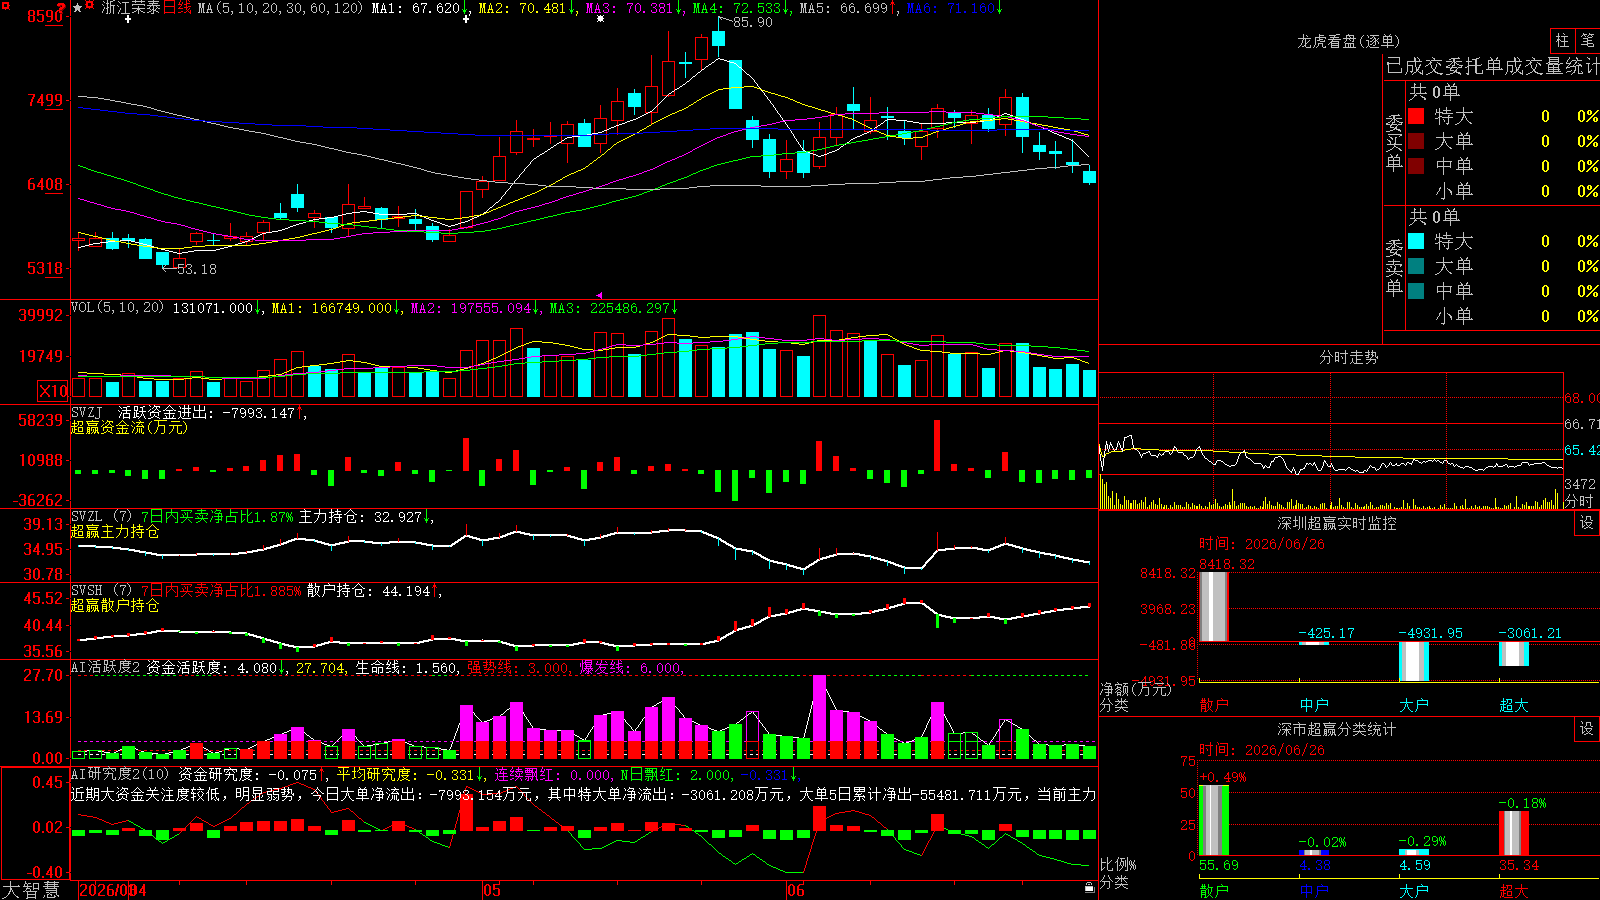Click the 深圳超赢实时监控 panel title
This screenshot has width=1600, height=900.
[1337, 523]
